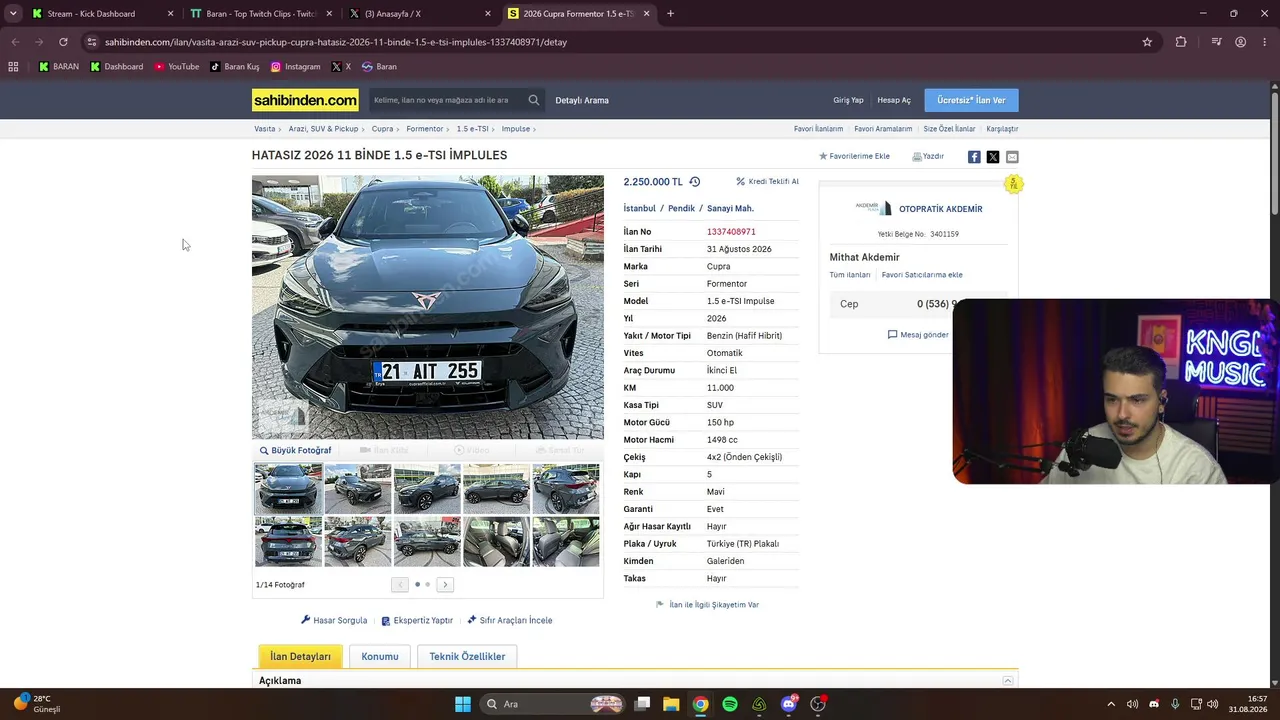Open the OBS icon on the taskbar

point(818,704)
